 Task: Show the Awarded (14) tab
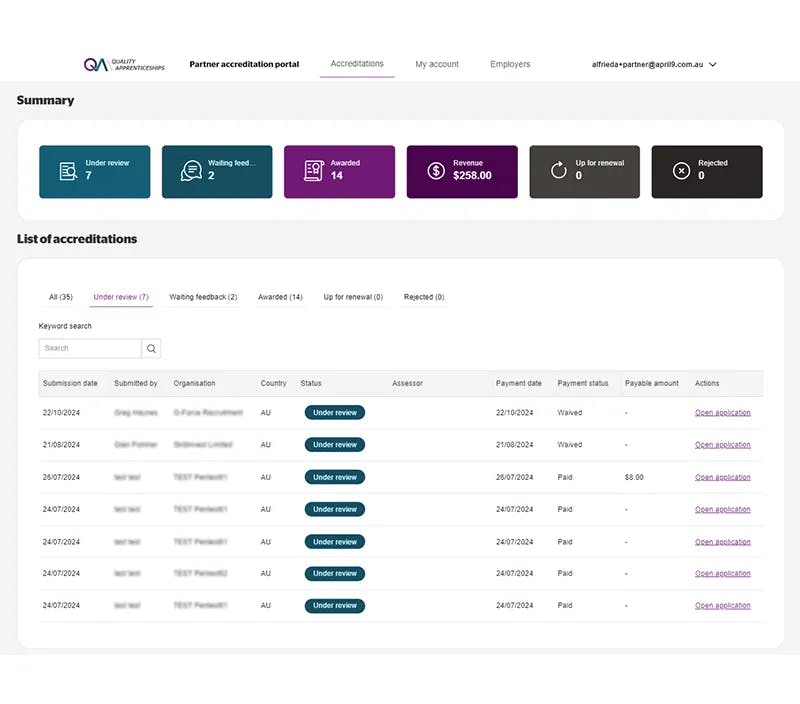(280, 297)
